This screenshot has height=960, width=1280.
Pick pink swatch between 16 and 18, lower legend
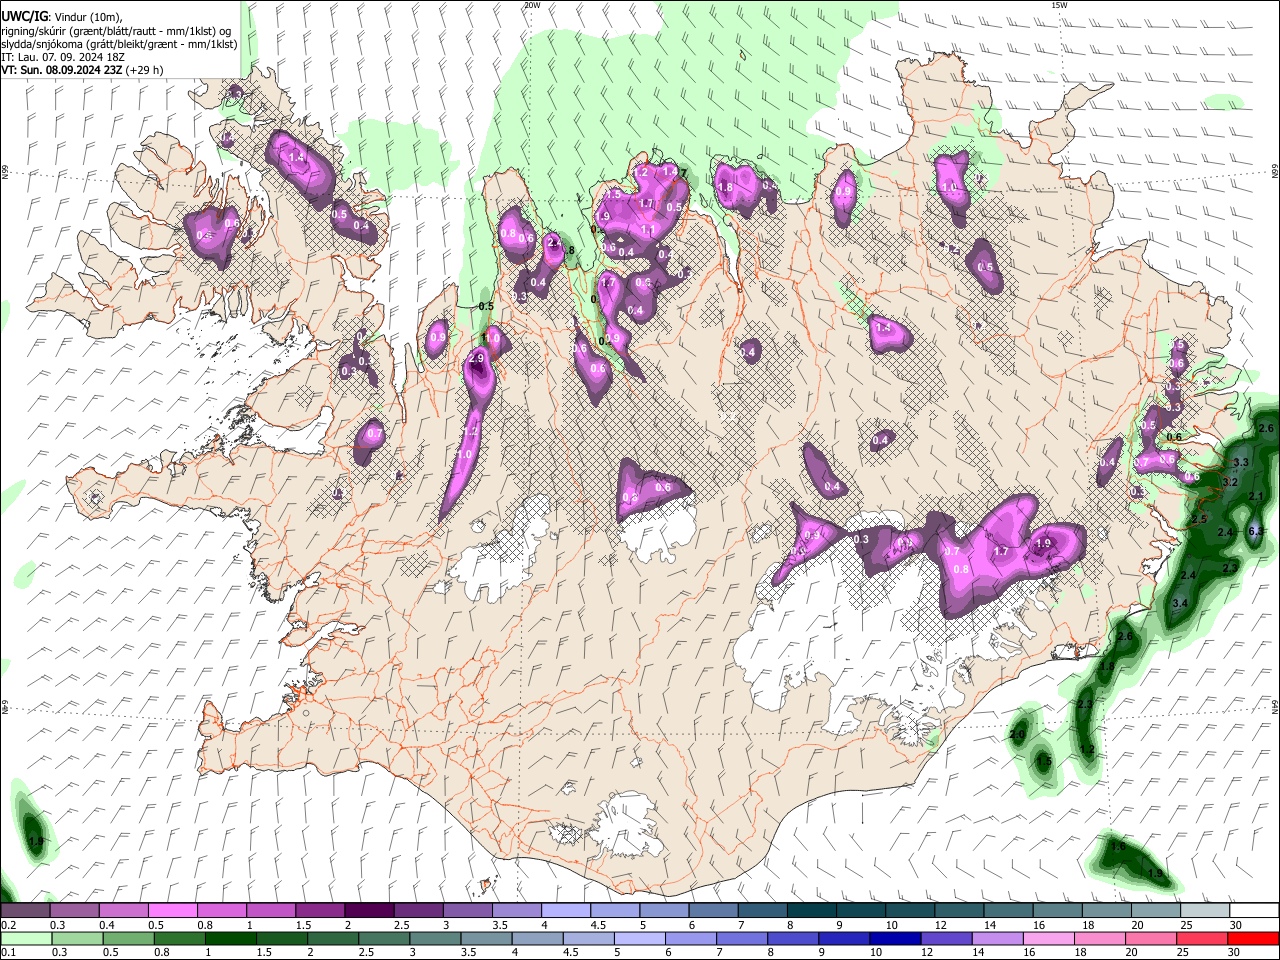click(x=1050, y=938)
